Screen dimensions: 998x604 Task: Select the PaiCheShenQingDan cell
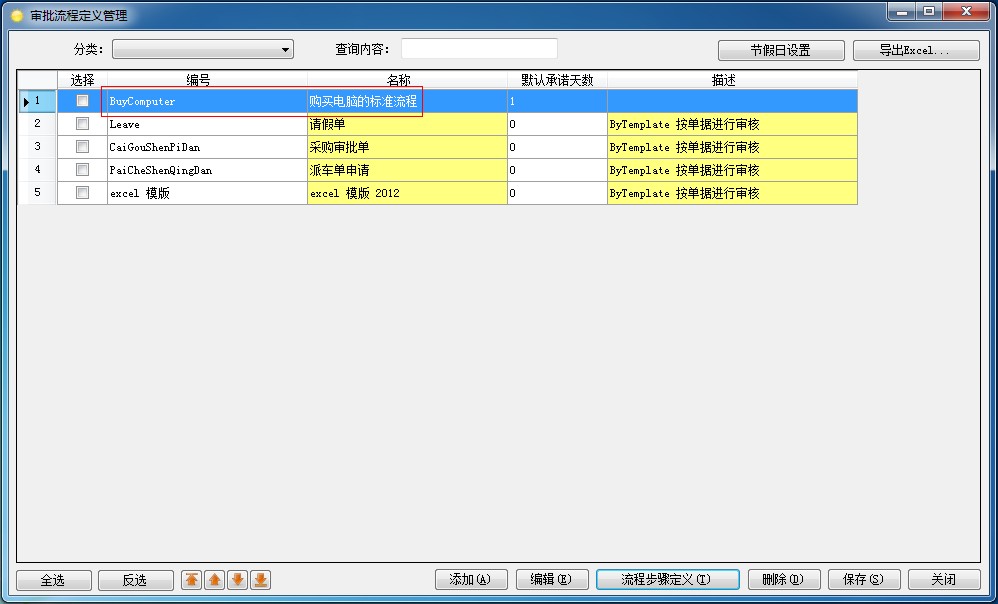tap(207, 170)
